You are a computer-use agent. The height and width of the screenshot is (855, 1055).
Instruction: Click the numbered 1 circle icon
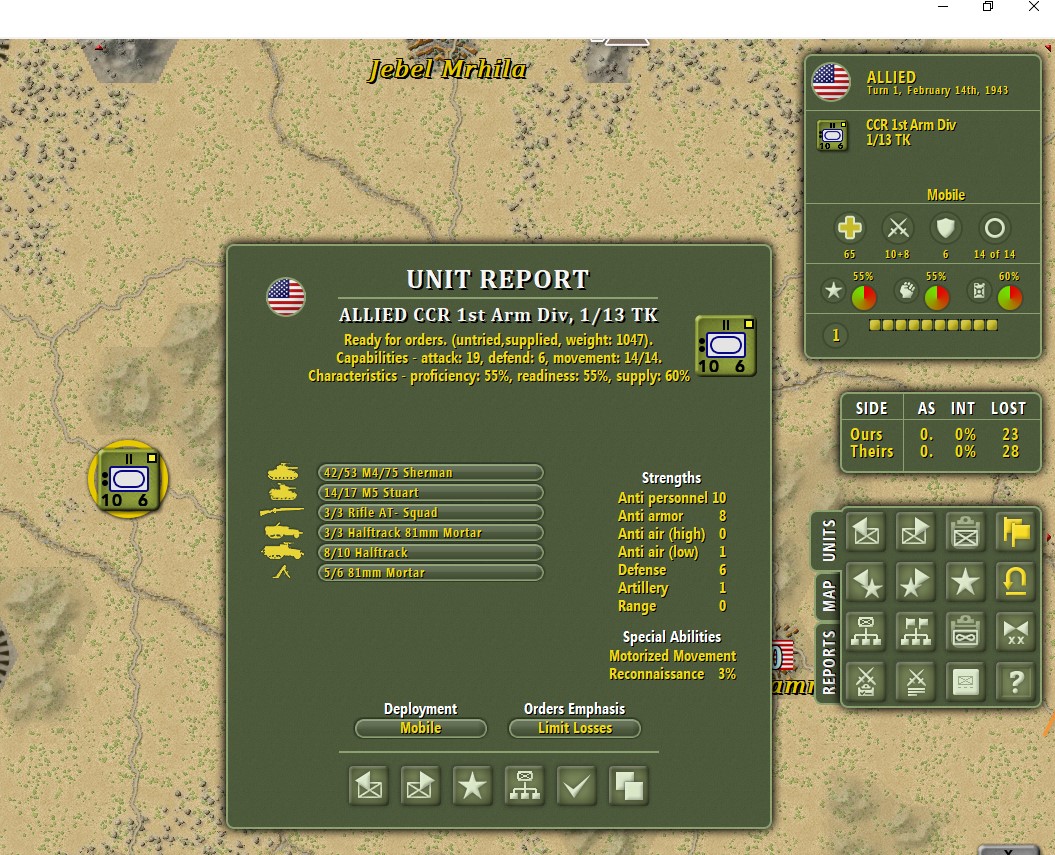(x=836, y=335)
